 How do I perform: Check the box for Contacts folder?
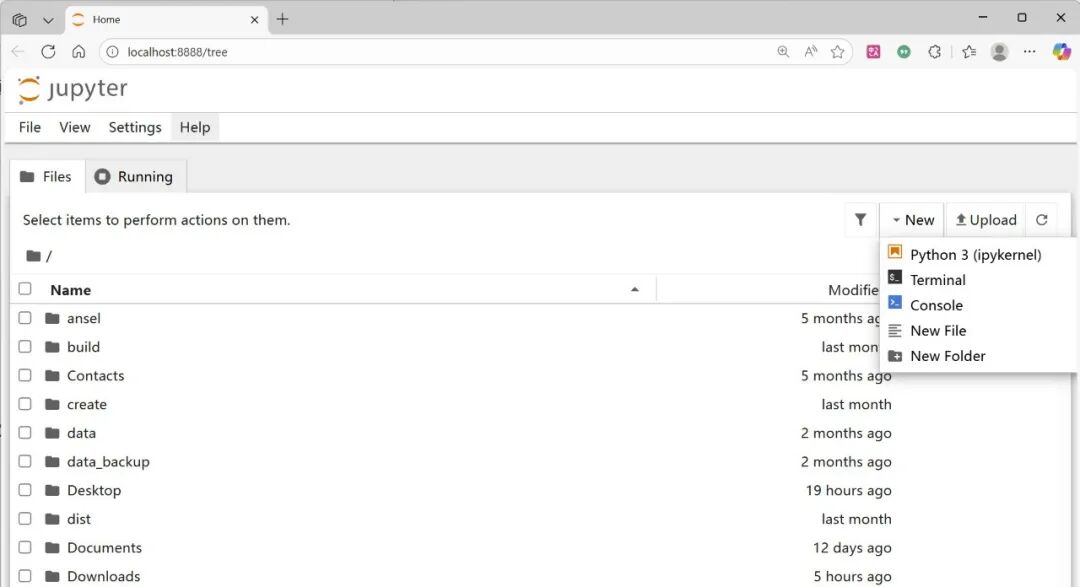coord(25,375)
